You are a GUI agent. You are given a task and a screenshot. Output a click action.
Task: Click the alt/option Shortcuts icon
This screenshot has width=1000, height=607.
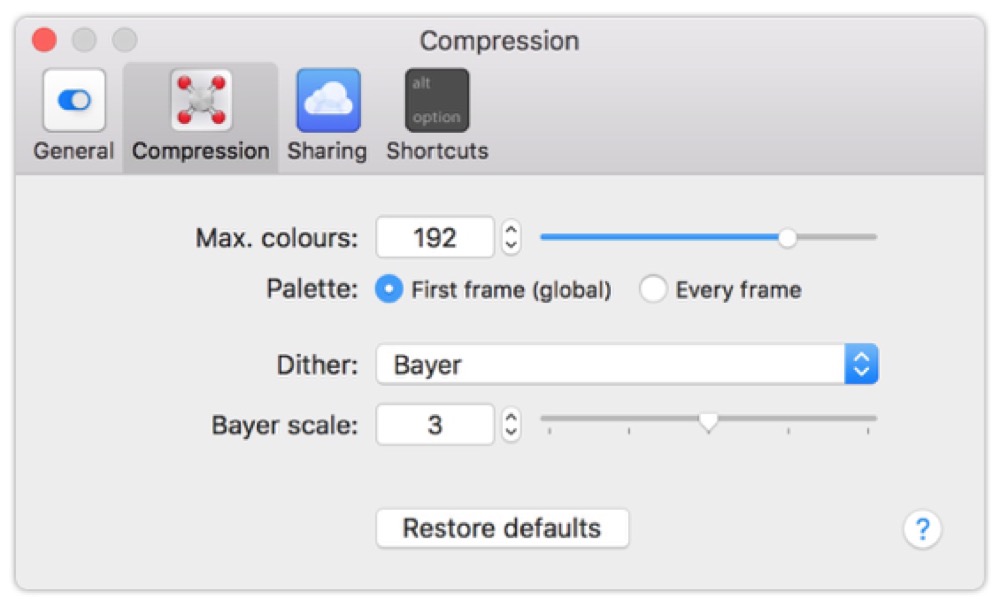point(437,100)
